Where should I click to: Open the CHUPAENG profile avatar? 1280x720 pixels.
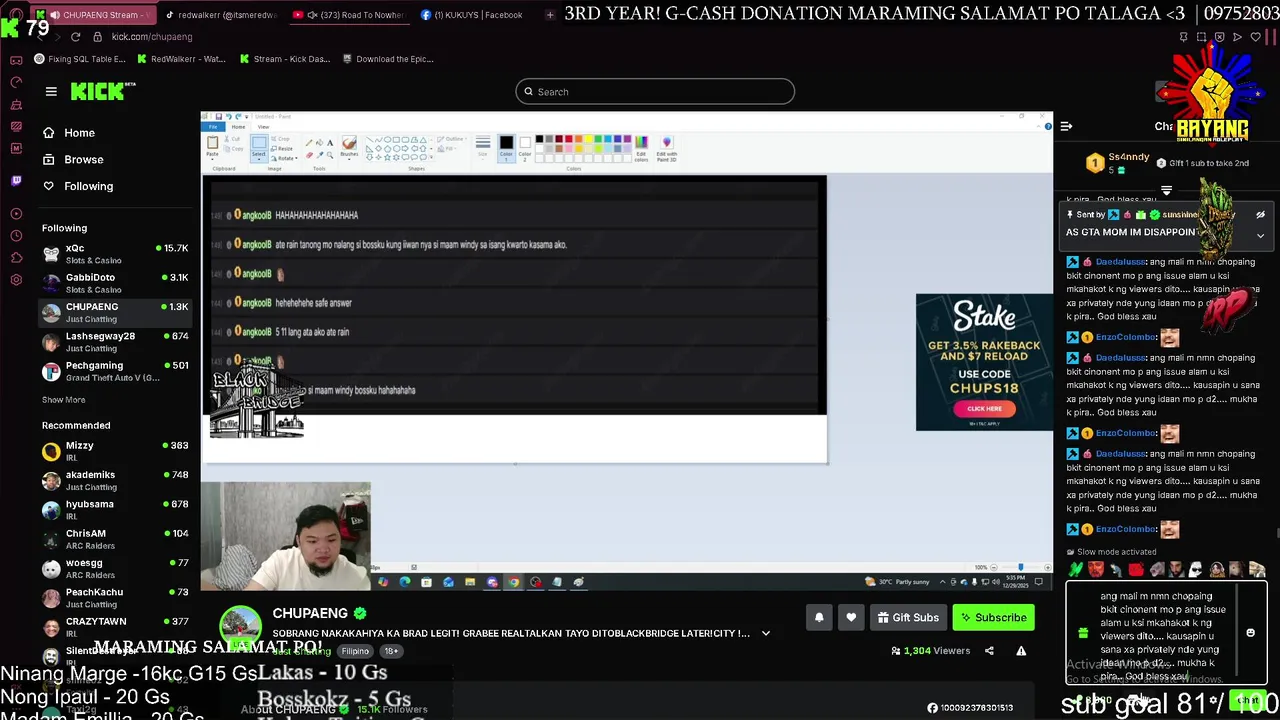tap(240, 628)
